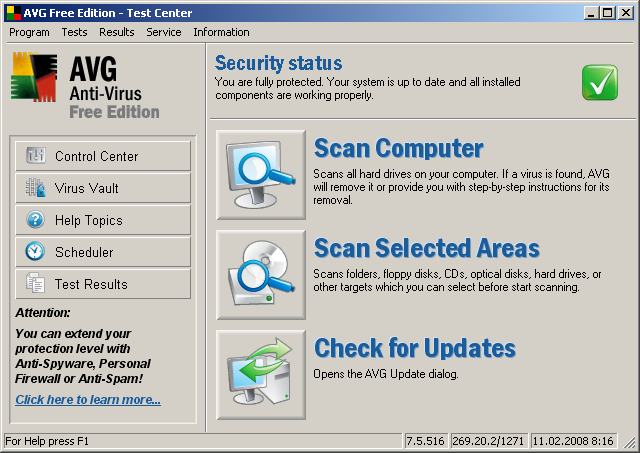Click the Scan Selected Areas heading
The width and height of the screenshot is (640, 453).
coord(427,248)
